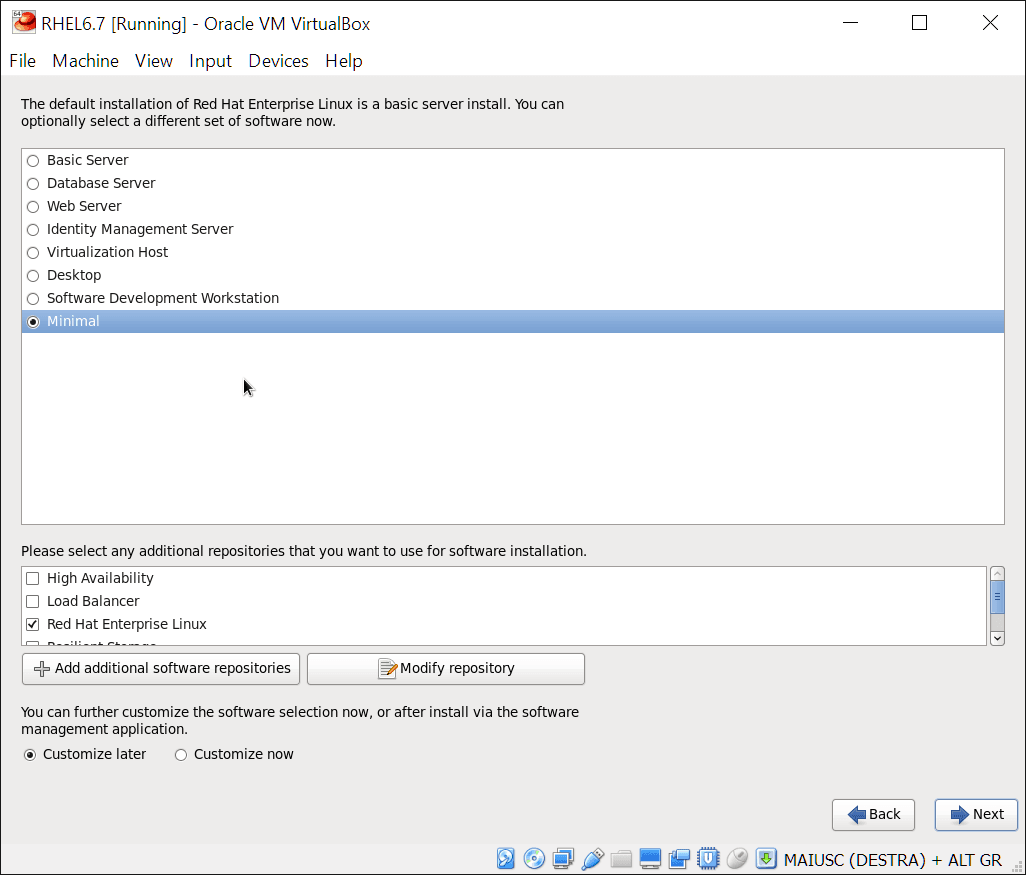Maximize the VirtualBox window

coord(919,23)
